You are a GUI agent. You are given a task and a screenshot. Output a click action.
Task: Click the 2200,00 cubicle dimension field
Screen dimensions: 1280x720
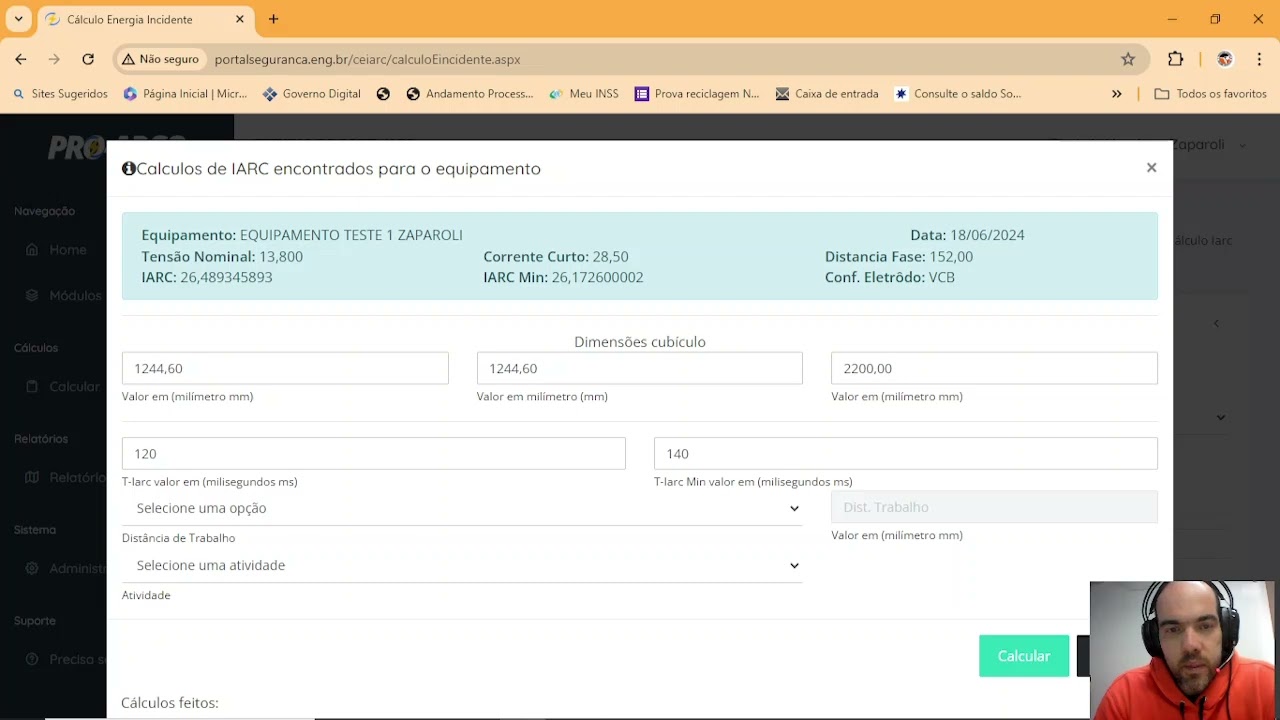[994, 368]
